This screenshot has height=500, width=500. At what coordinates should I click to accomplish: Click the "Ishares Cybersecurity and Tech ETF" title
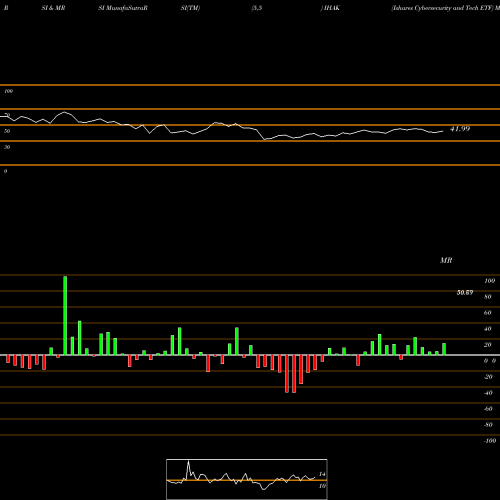(x=442, y=8)
